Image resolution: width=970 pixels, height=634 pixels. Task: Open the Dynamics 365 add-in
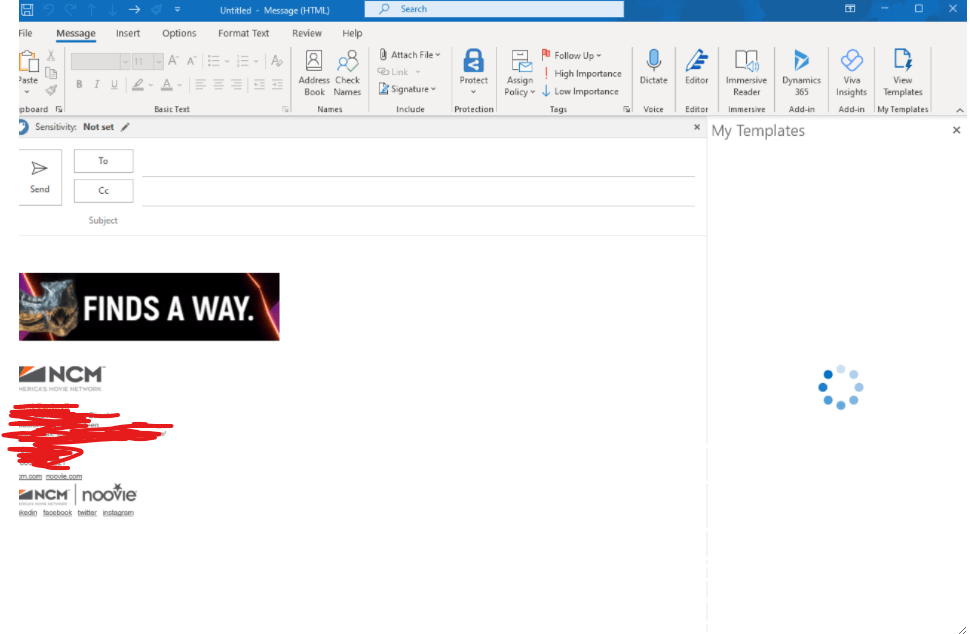[x=801, y=73]
